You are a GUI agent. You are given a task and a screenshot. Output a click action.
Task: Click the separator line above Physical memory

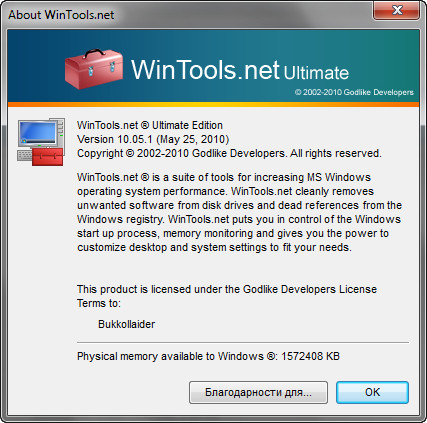243,342
